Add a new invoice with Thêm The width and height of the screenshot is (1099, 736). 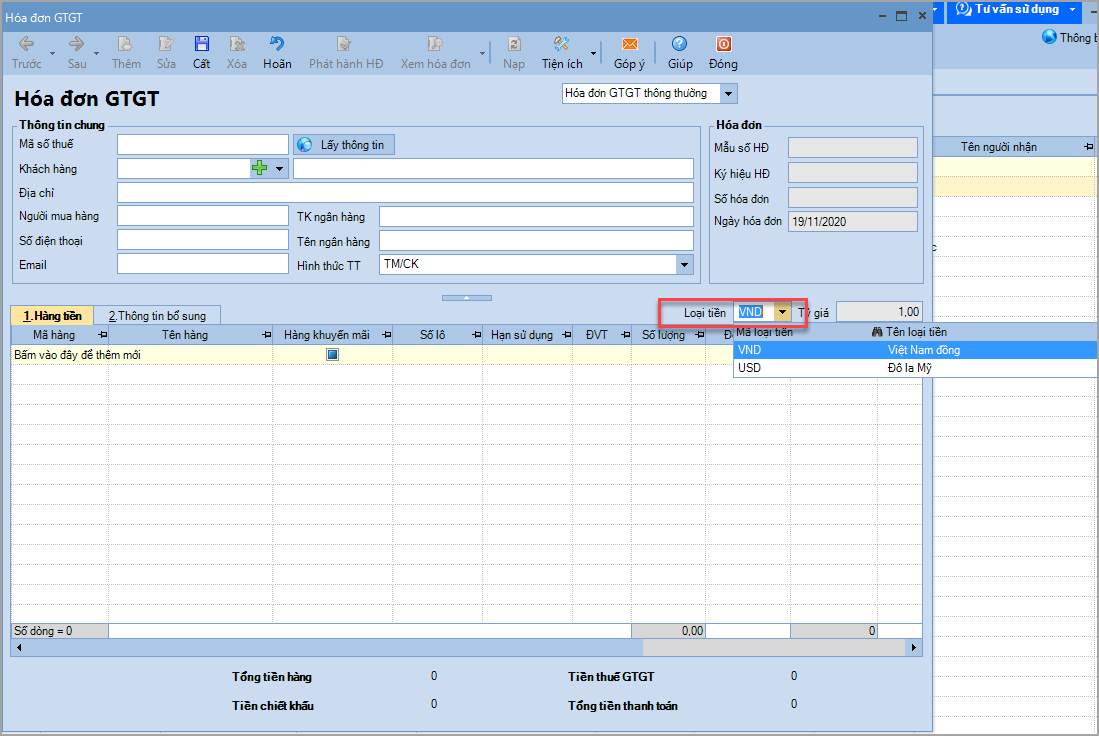126,53
